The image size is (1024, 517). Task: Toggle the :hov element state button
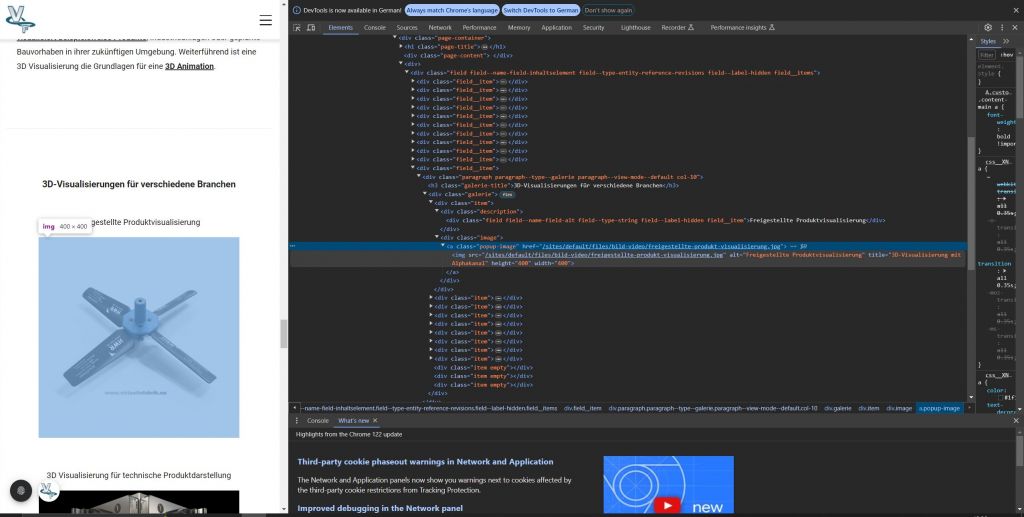tap(1007, 55)
